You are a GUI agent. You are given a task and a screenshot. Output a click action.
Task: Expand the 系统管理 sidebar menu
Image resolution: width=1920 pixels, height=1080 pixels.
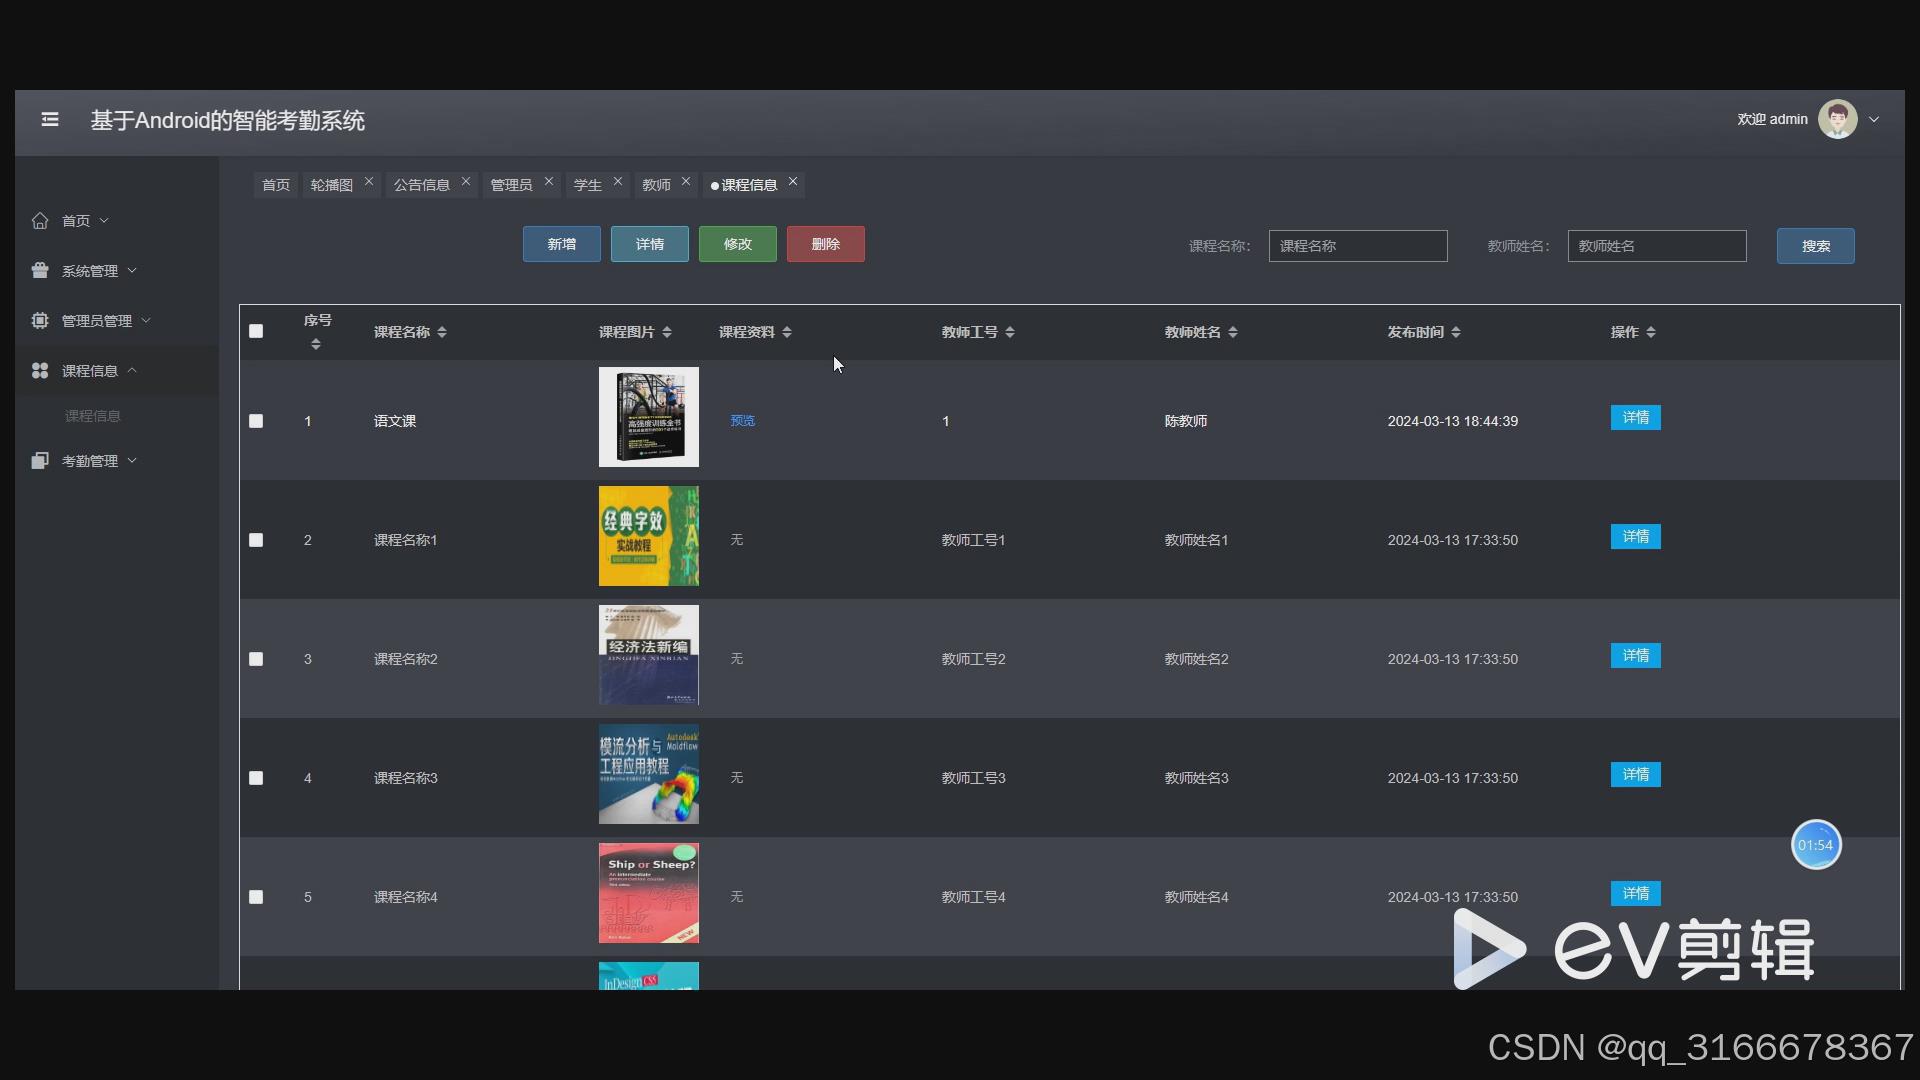(x=90, y=271)
